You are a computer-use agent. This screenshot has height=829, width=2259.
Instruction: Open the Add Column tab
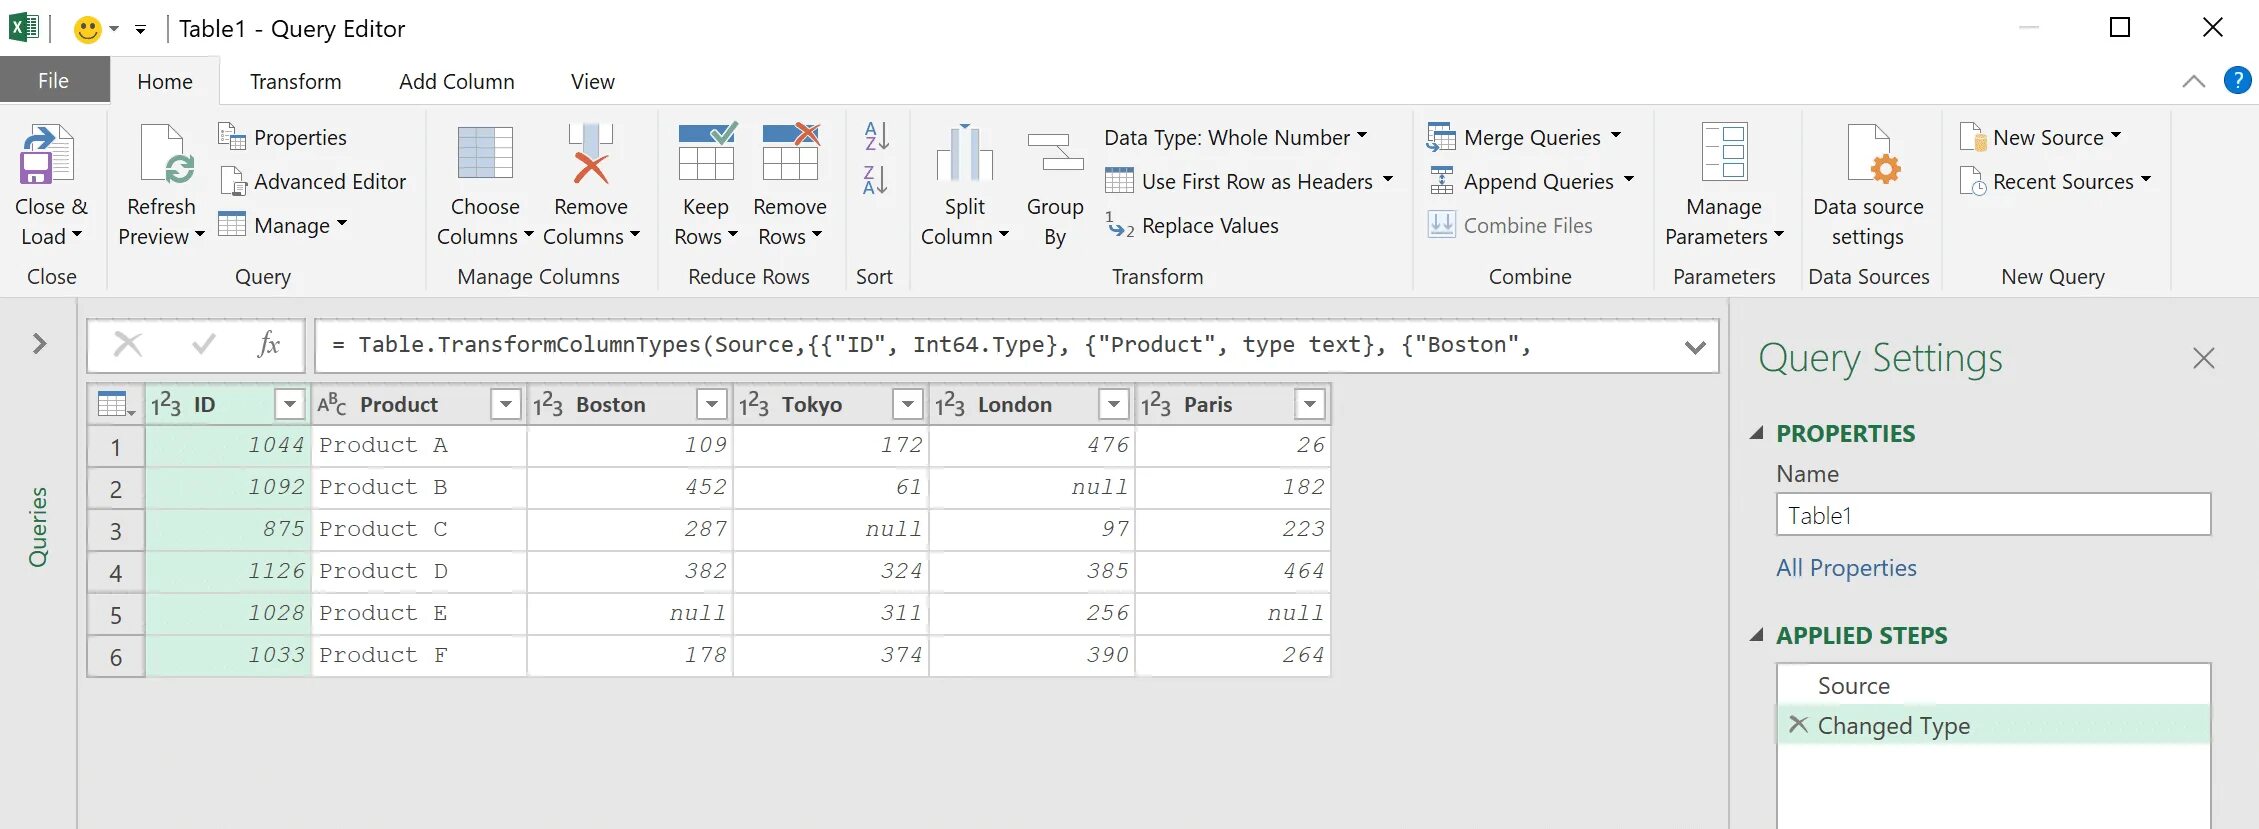click(456, 81)
